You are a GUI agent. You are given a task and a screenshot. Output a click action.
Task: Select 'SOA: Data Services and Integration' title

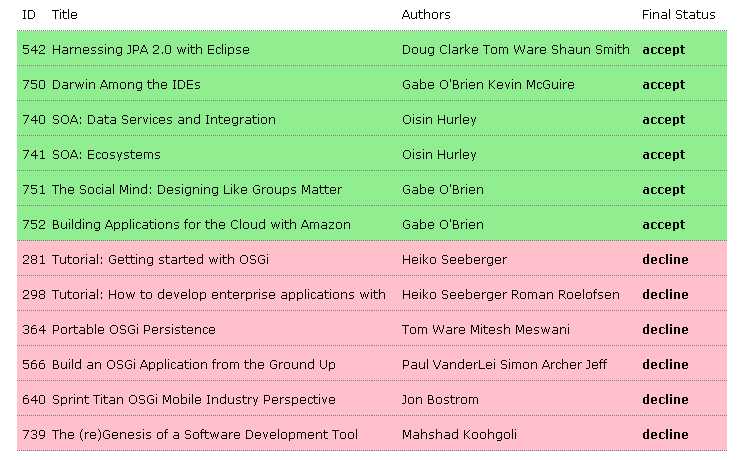coord(164,119)
